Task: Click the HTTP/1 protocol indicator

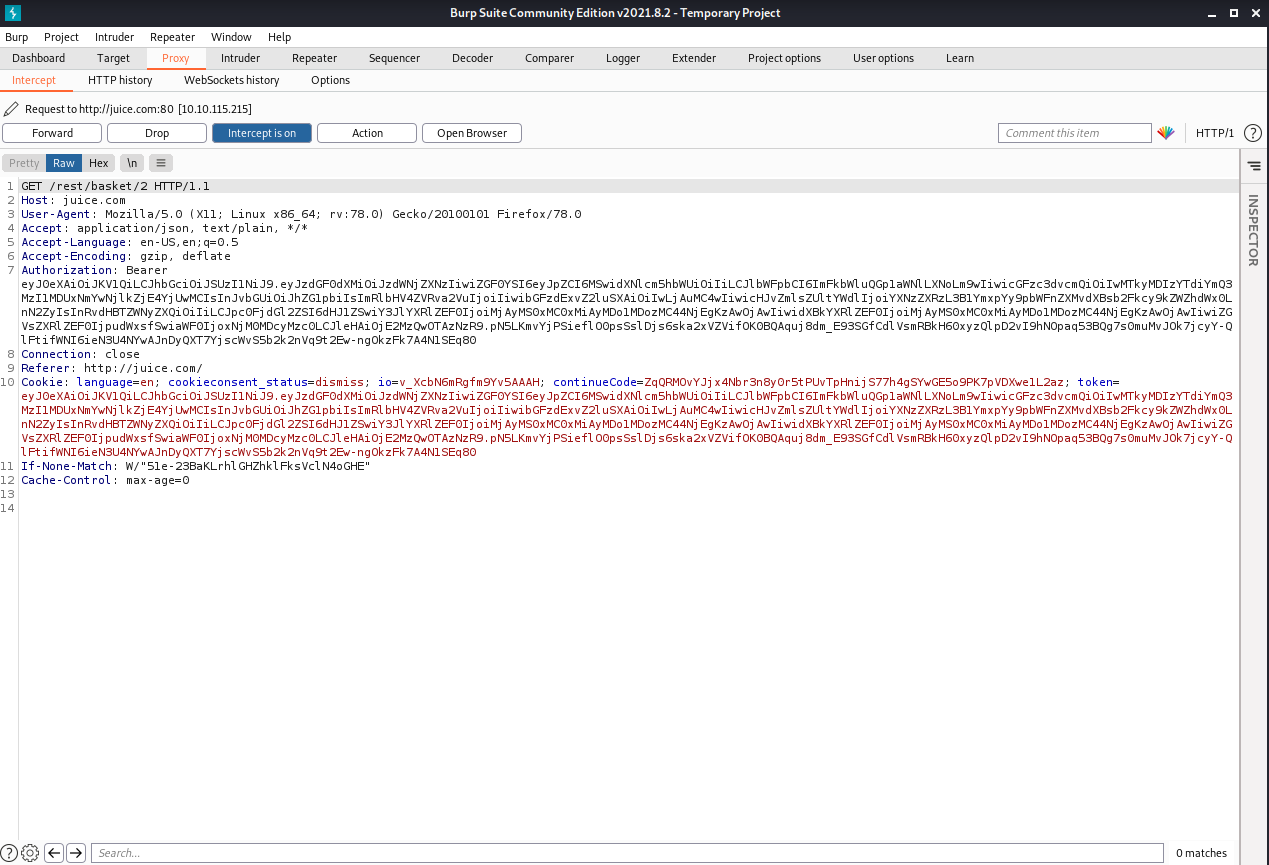Action: click(x=1215, y=133)
